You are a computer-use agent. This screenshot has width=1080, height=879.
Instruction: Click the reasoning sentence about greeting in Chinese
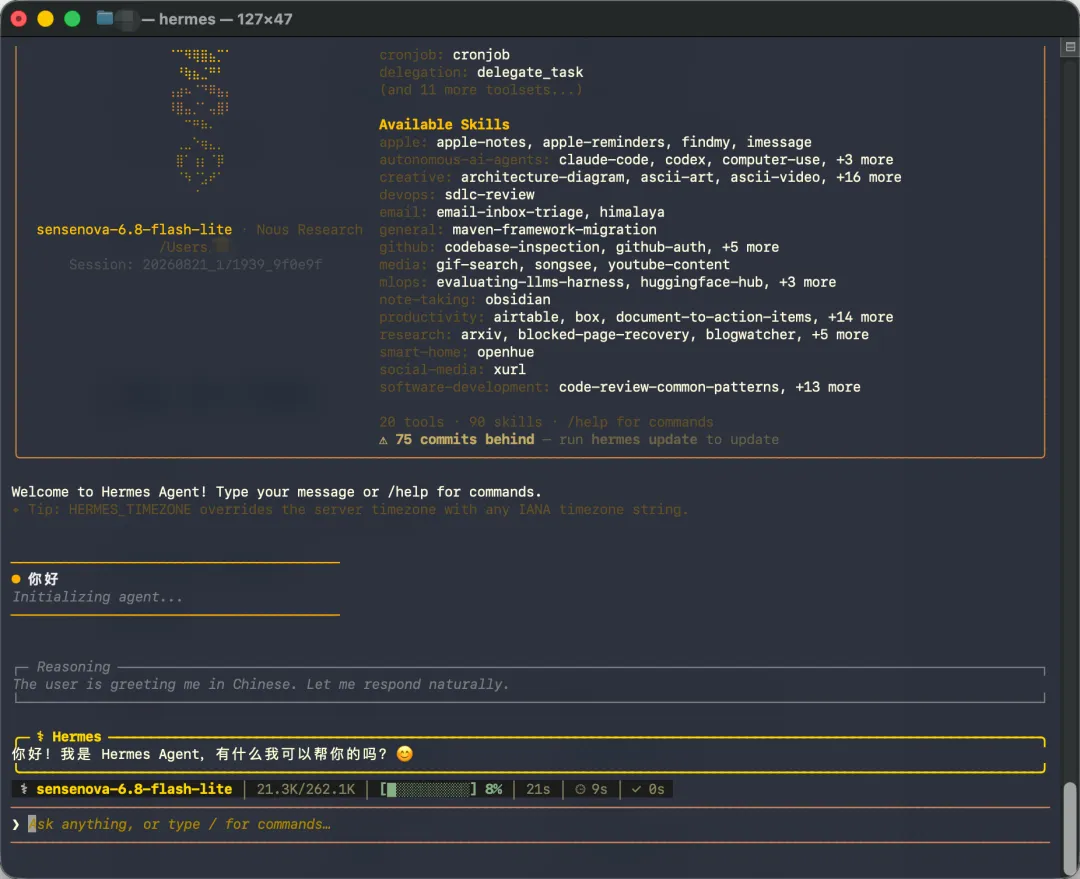(x=260, y=685)
